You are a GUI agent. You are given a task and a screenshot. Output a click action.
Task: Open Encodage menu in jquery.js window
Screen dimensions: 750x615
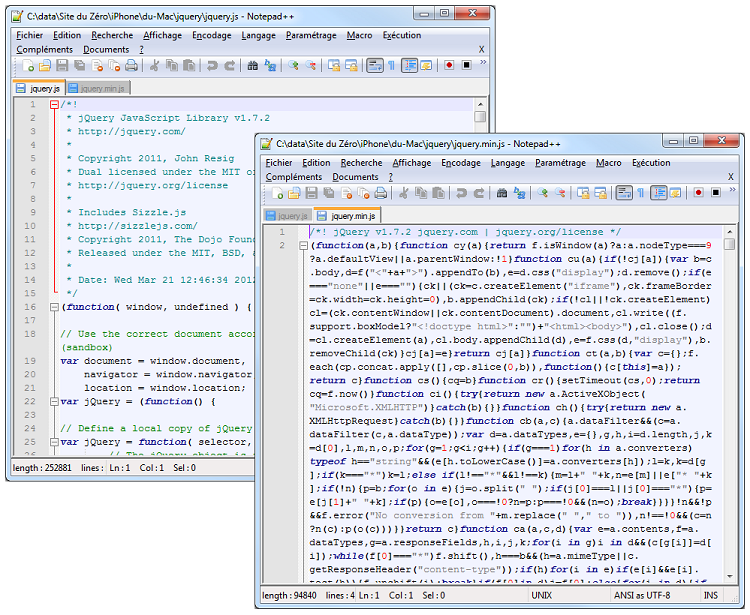(212, 35)
